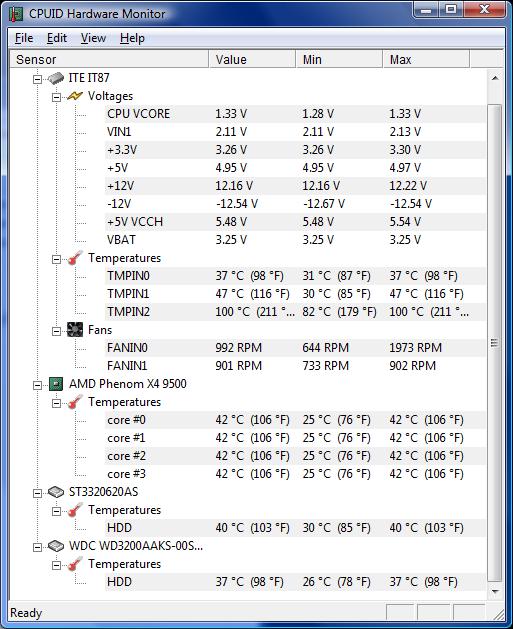Screen dimensions: 513x629
Task: Open the Help menu
Action: (132, 38)
